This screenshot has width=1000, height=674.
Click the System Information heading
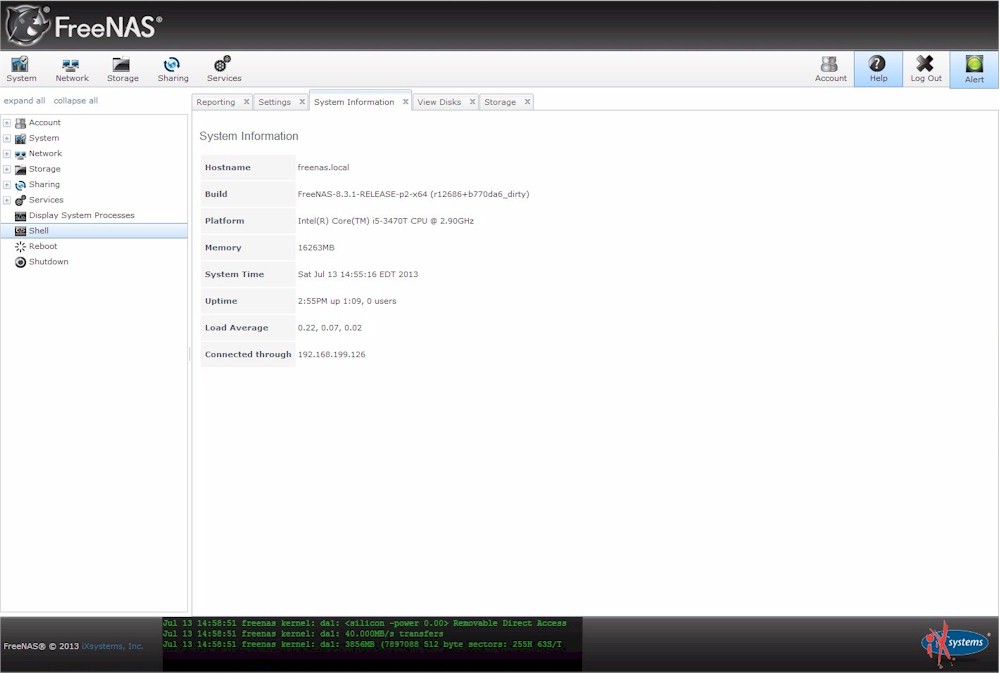(249, 136)
